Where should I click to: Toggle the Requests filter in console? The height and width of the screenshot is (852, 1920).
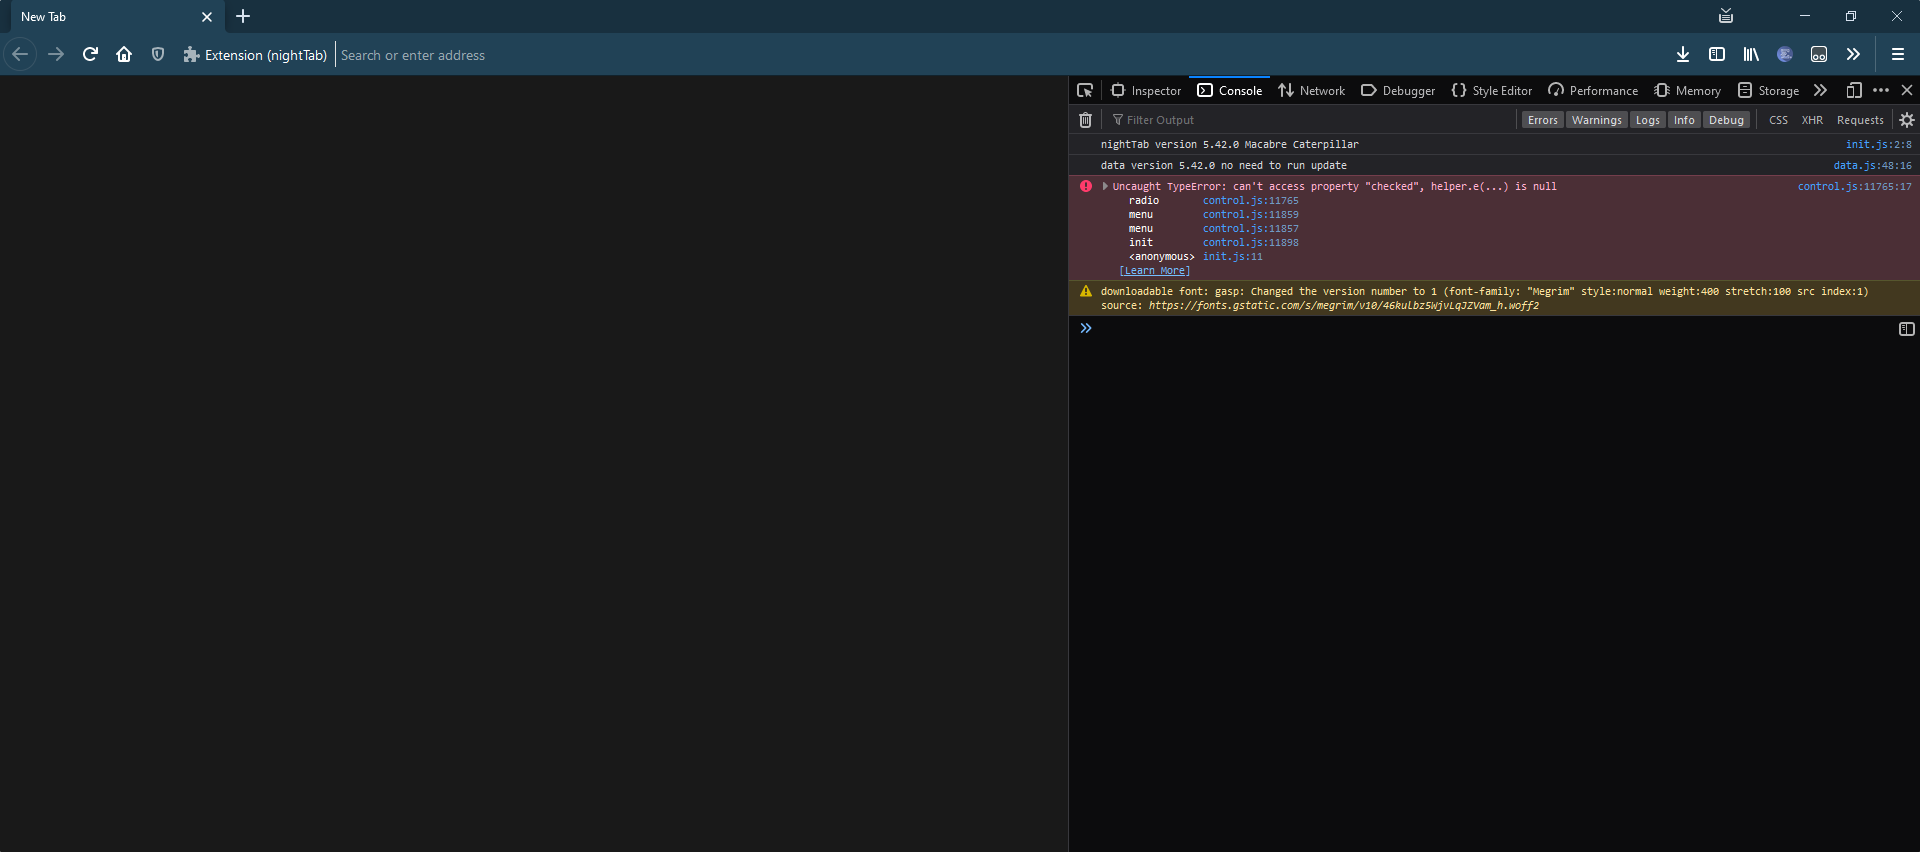tap(1860, 120)
